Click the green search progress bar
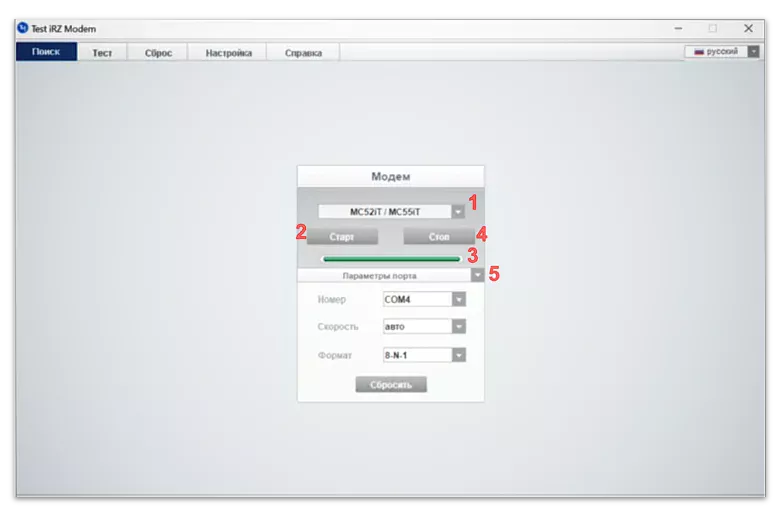This screenshot has height=513, width=780. [391, 259]
